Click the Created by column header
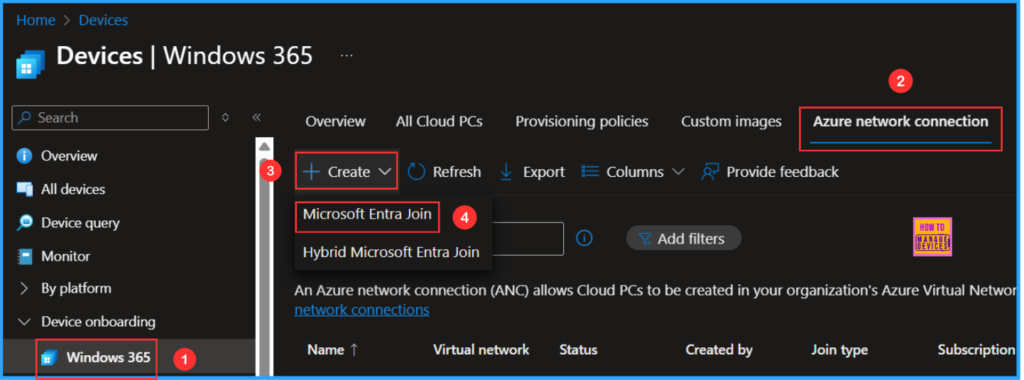Image resolution: width=1024 pixels, height=380 pixels. 719,350
